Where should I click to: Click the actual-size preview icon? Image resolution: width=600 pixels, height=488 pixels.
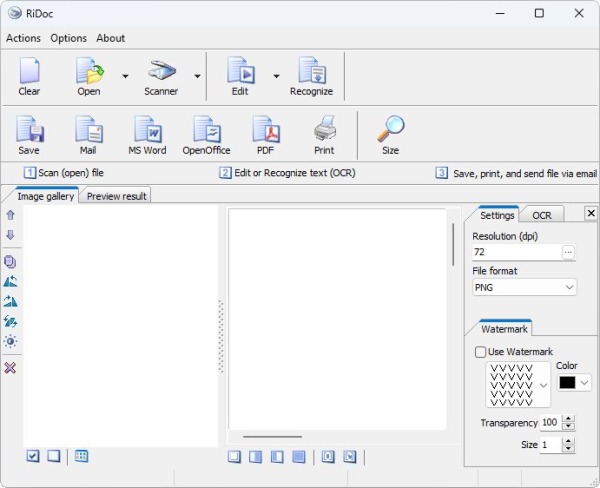tap(328, 457)
